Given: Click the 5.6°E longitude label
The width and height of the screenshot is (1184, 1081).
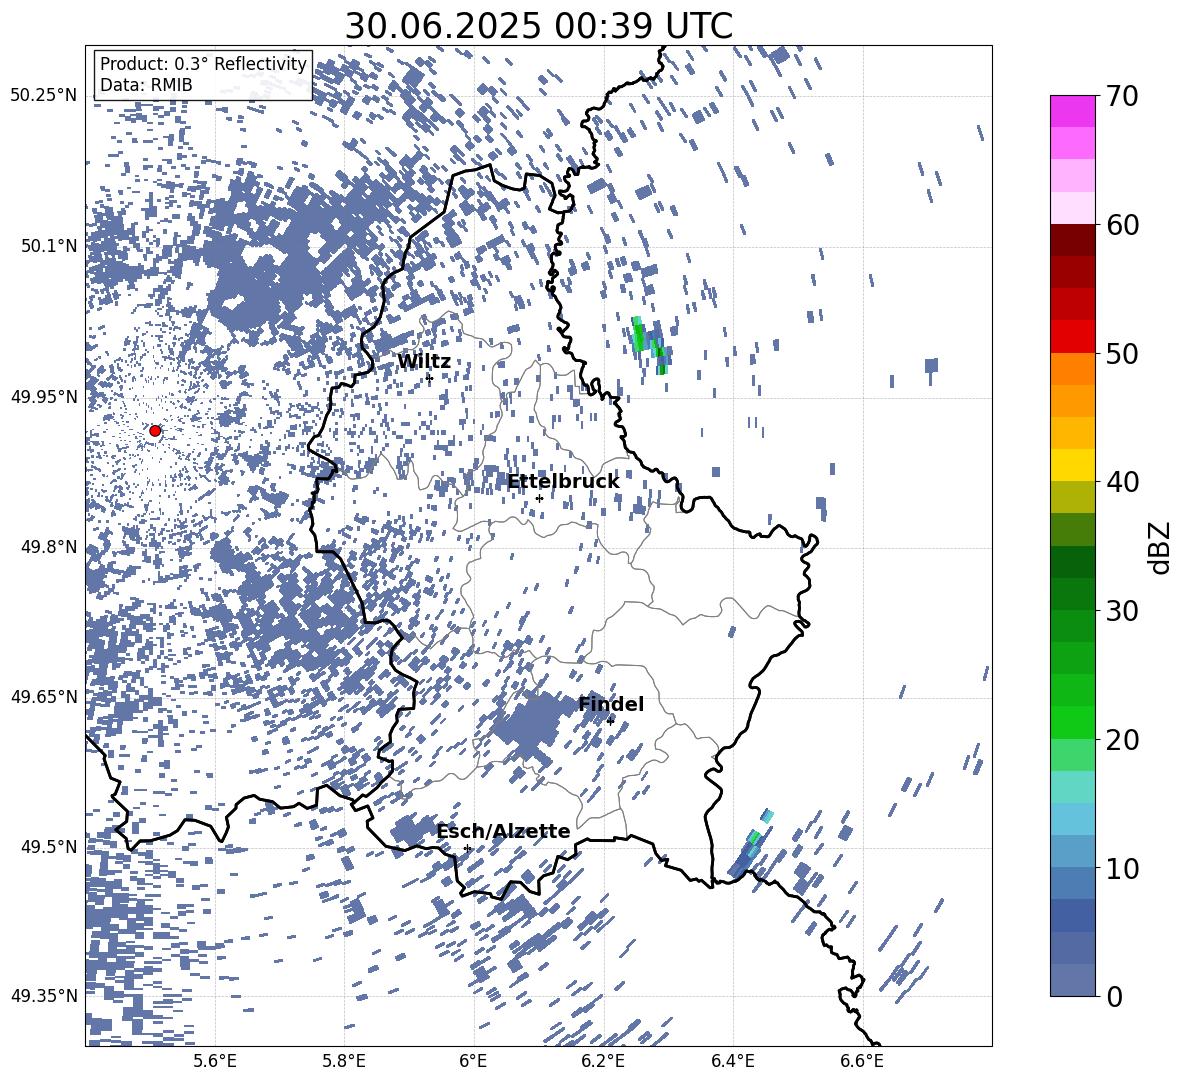Looking at the screenshot, I should point(215,1061).
